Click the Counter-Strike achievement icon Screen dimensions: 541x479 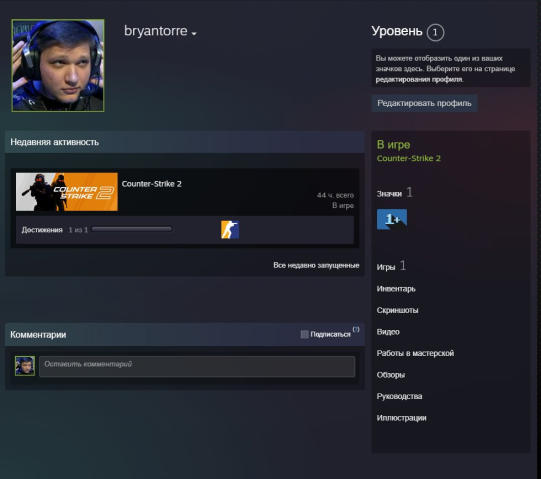(230, 229)
